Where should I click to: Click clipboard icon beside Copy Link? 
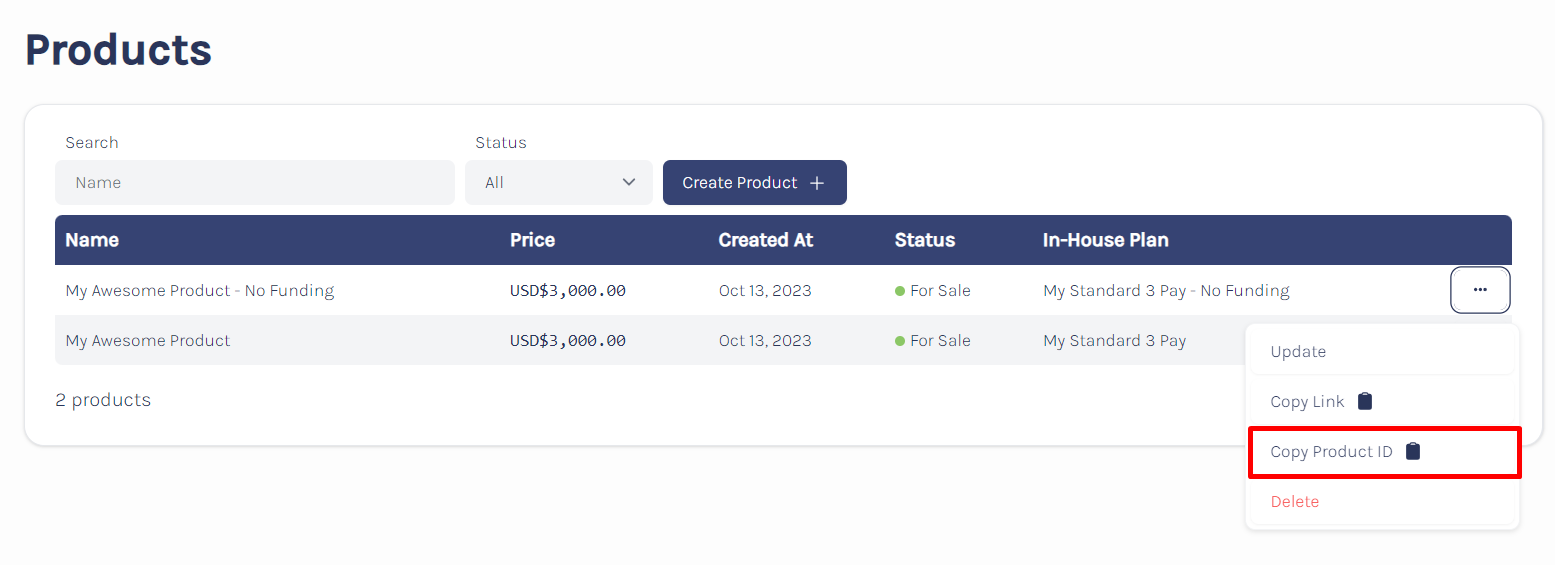point(1365,401)
